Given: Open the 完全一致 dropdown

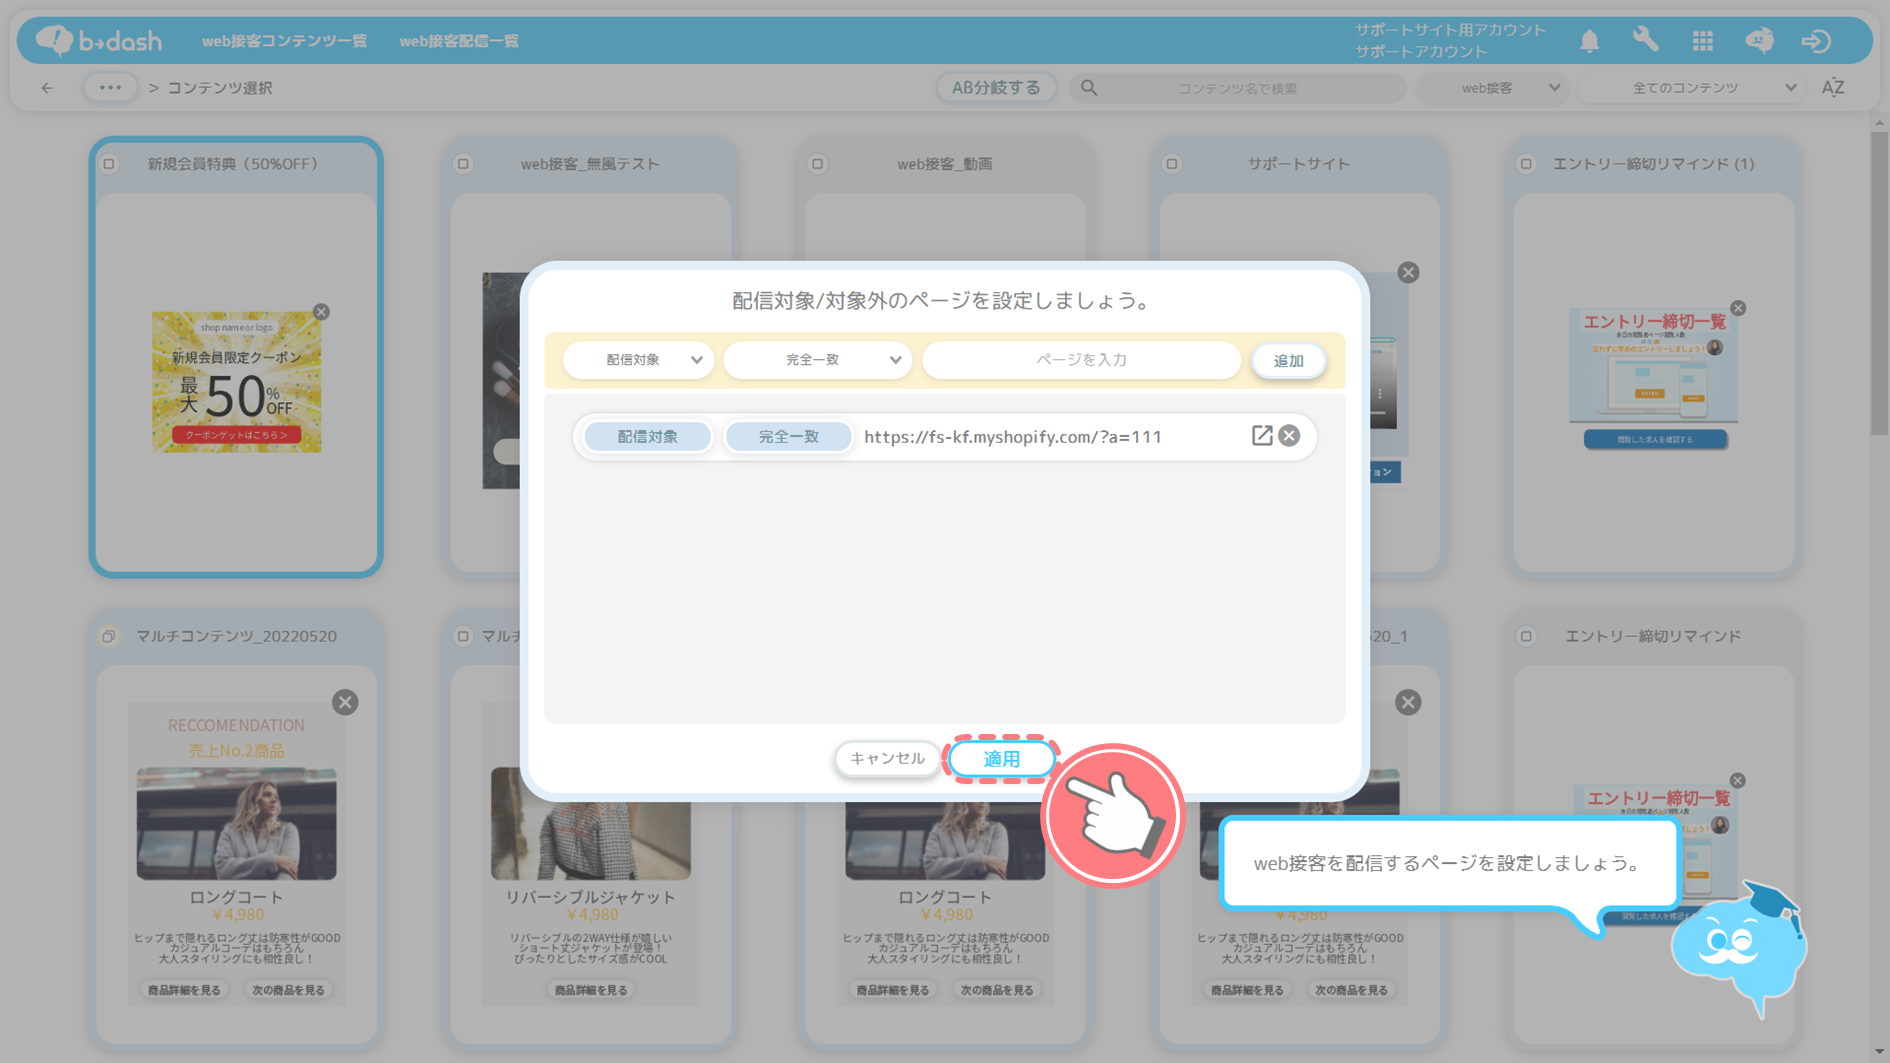Looking at the screenshot, I should [817, 360].
